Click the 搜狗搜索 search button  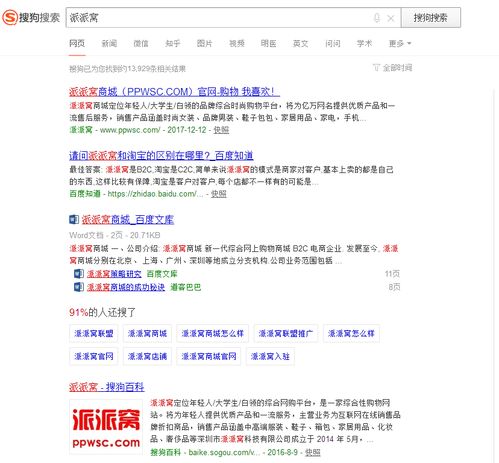[431, 18]
